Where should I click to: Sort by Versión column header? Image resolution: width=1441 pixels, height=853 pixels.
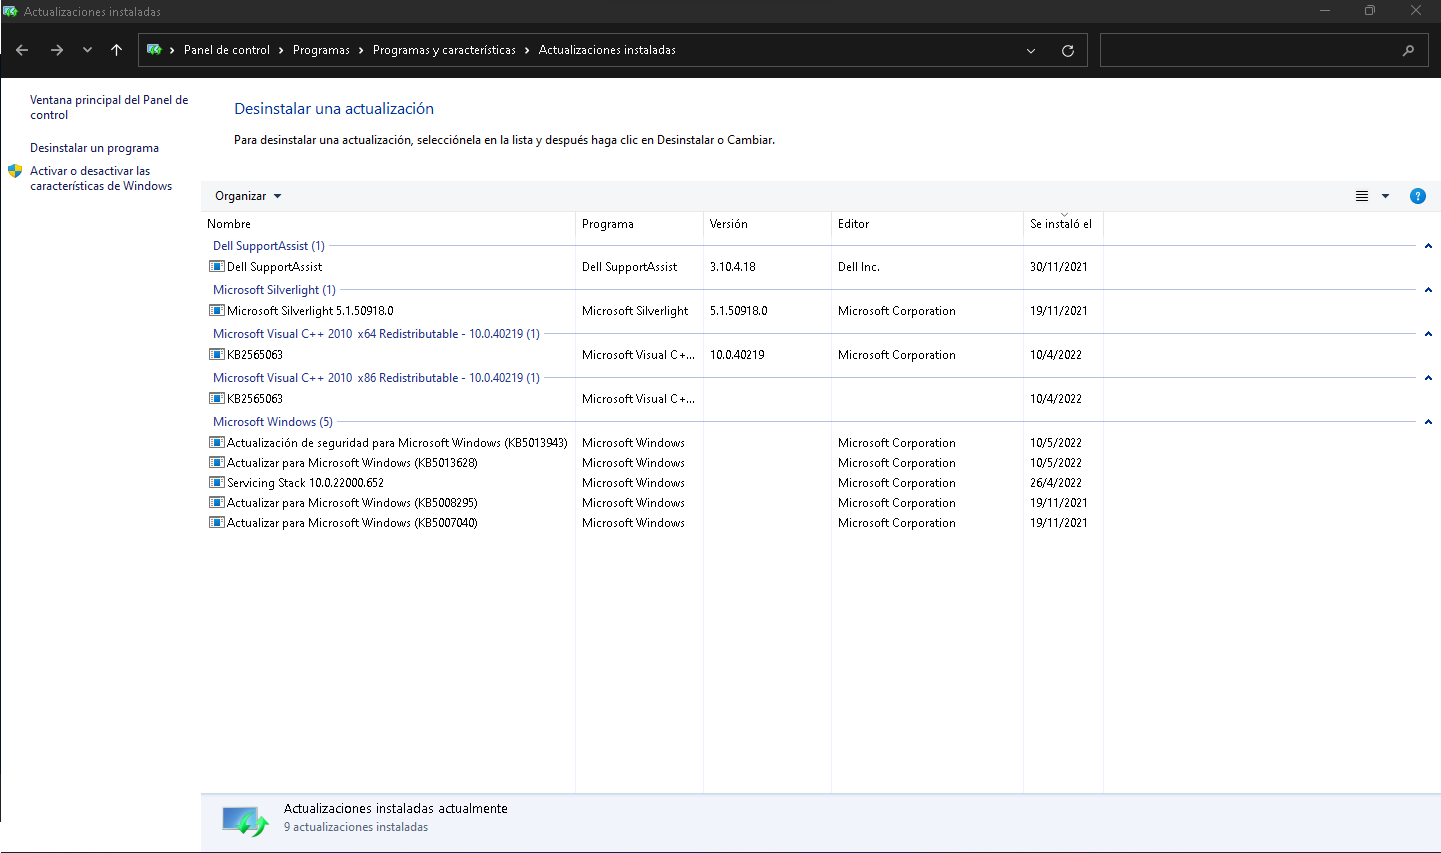click(x=767, y=224)
